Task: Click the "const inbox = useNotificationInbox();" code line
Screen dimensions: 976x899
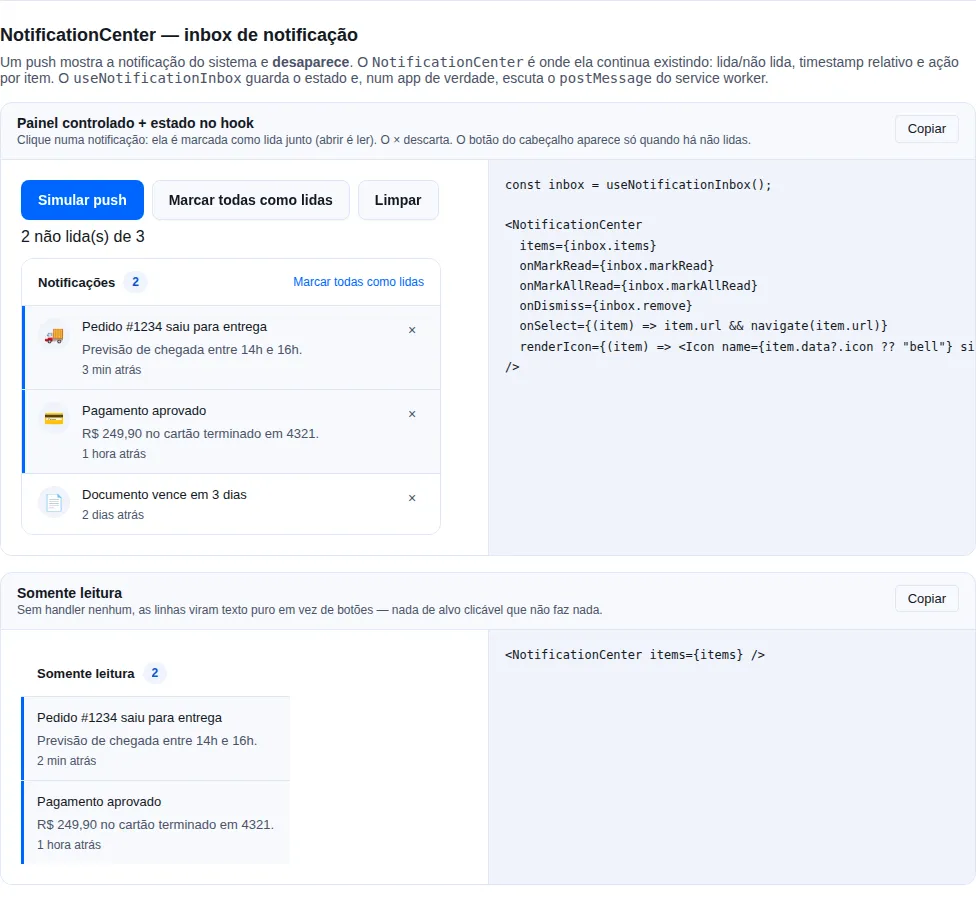Action: click(x=638, y=185)
